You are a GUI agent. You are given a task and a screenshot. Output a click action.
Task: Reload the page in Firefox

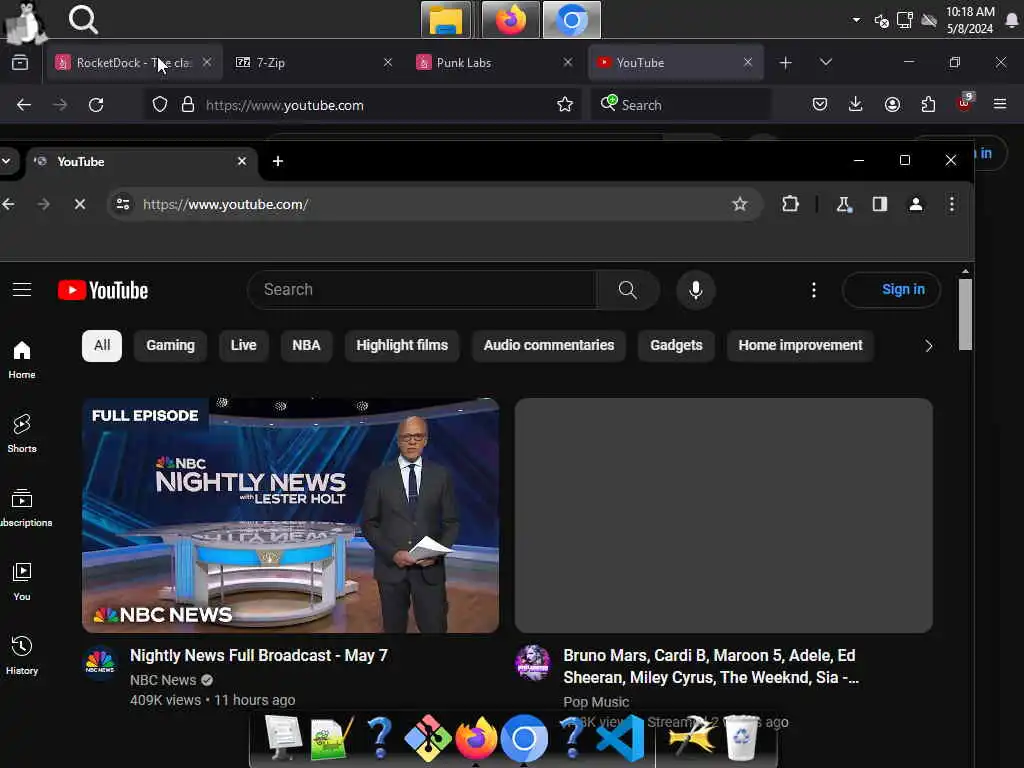tap(96, 104)
